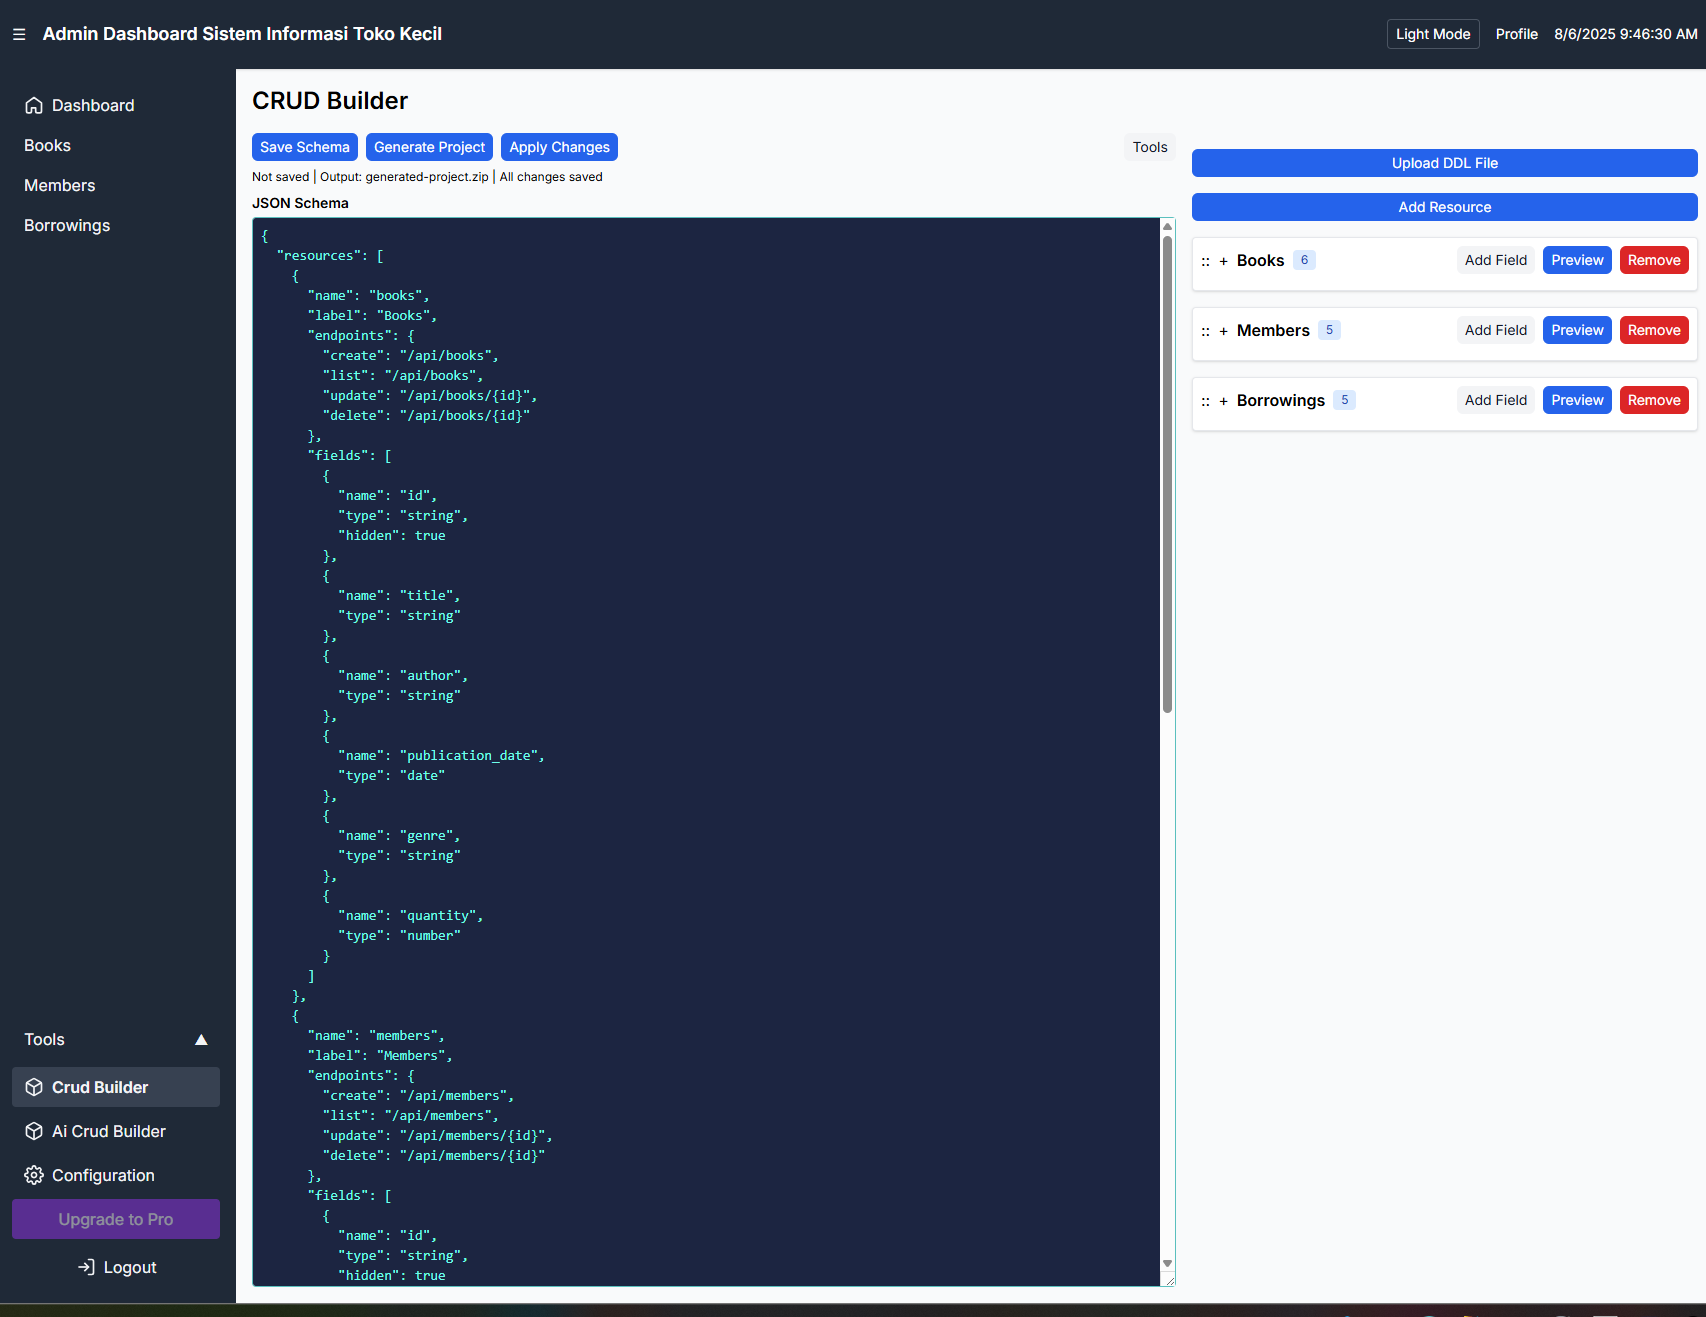Expand the Borrowings resource with plus
The height and width of the screenshot is (1317, 1706).
[1223, 401]
